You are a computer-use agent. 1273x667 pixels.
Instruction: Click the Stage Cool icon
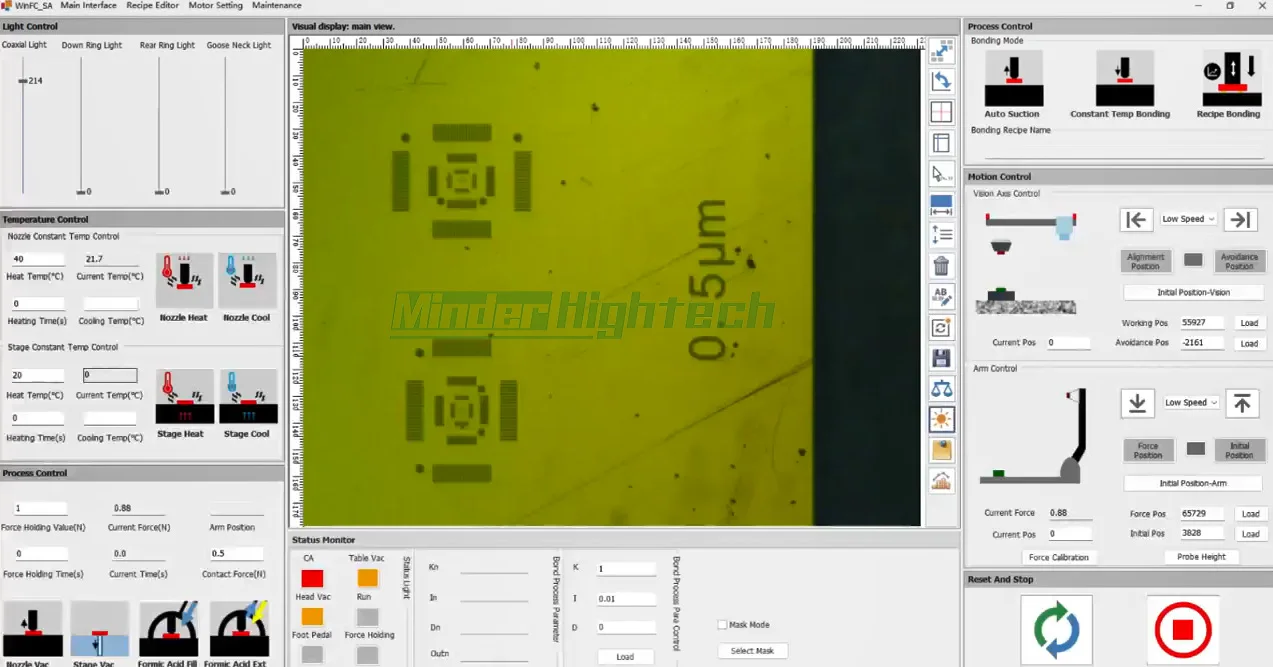click(x=247, y=397)
